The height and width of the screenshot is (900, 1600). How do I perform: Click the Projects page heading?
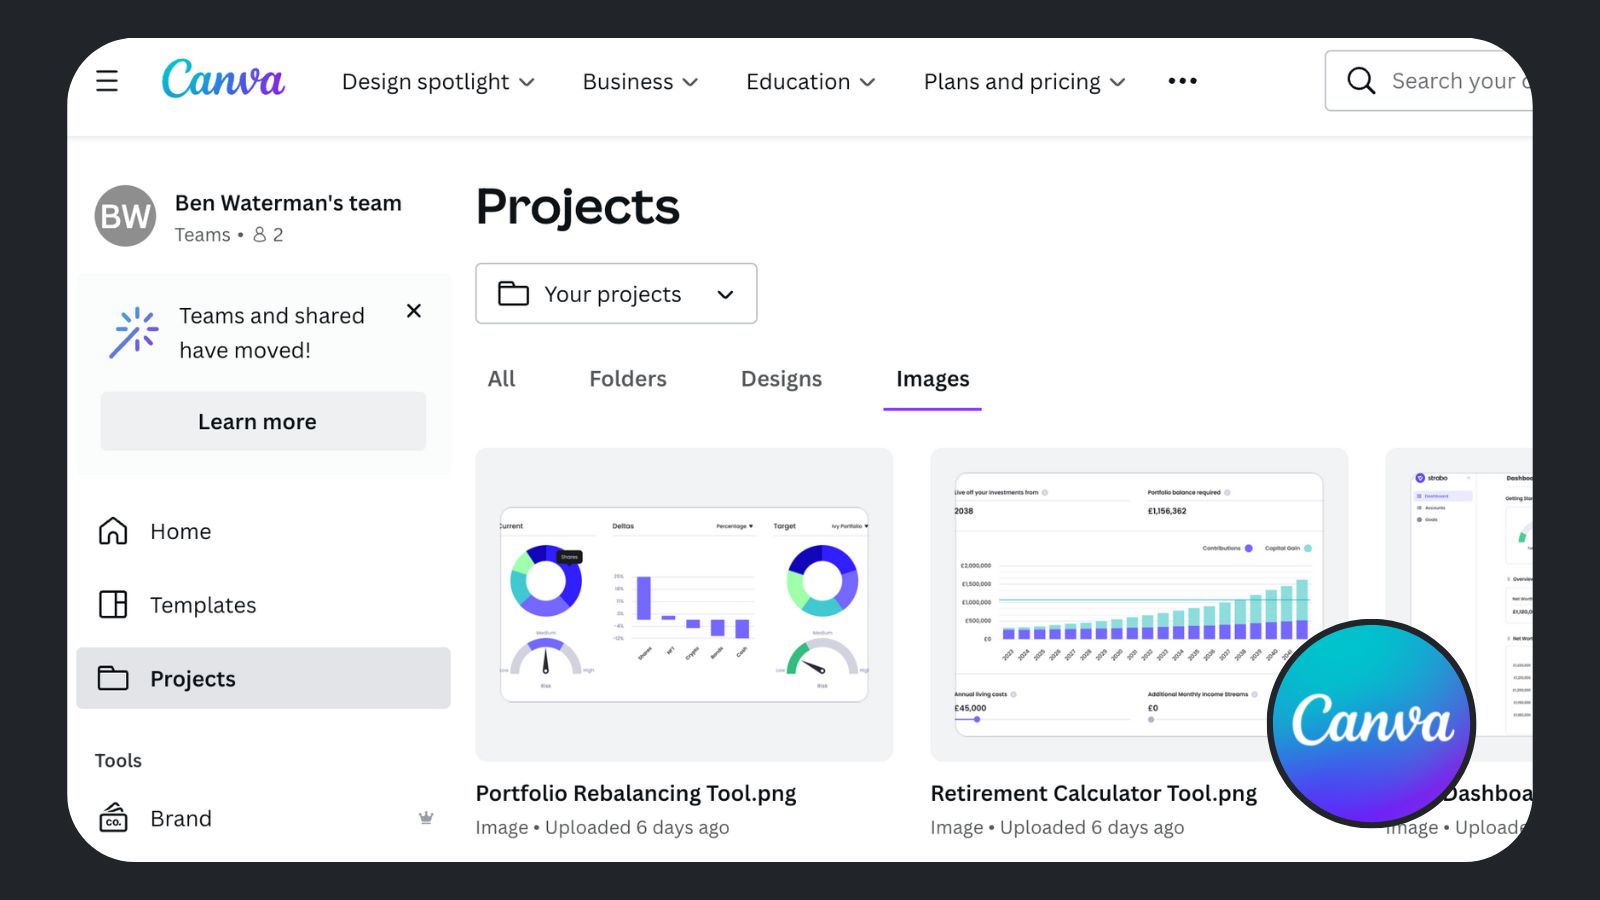pyautogui.click(x=578, y=207)
